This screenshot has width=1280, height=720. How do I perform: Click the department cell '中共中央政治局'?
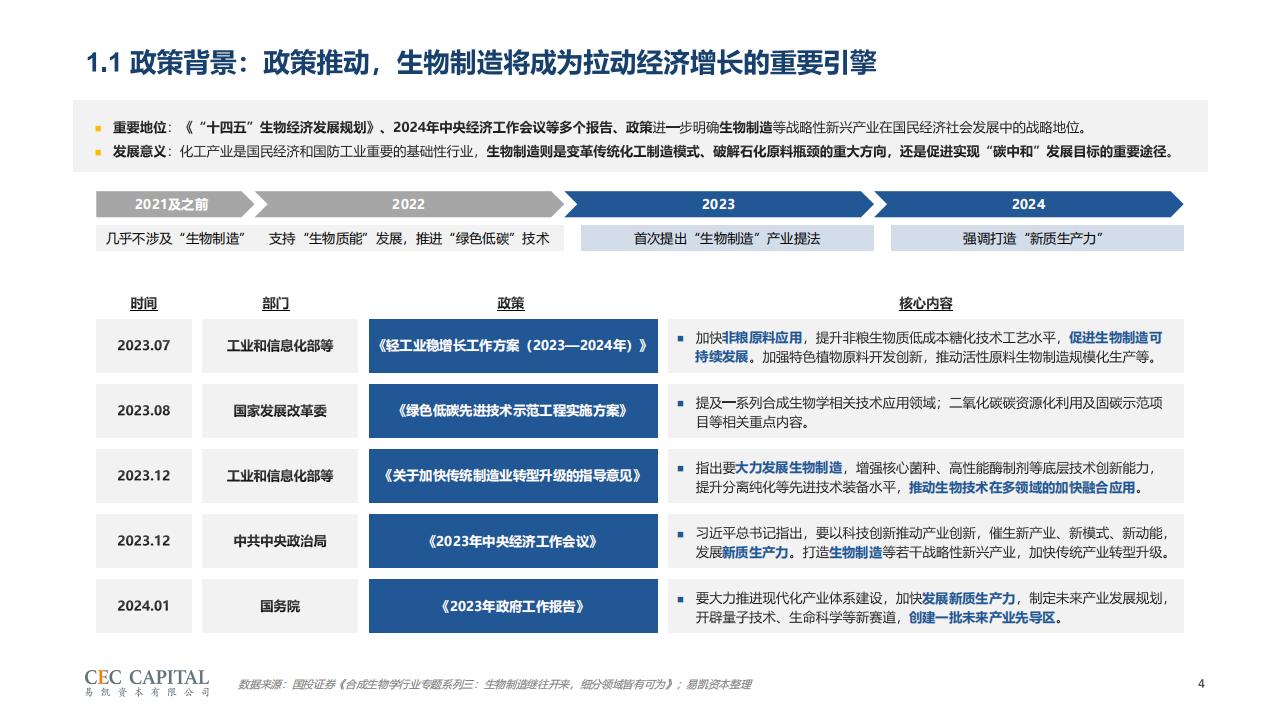[280, 541]
